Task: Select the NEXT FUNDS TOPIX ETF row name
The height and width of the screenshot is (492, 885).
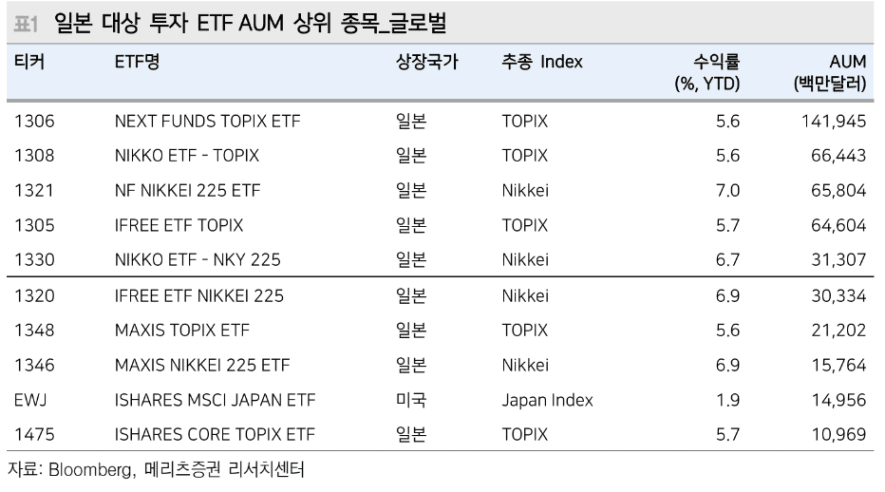Action: [208, 122]
